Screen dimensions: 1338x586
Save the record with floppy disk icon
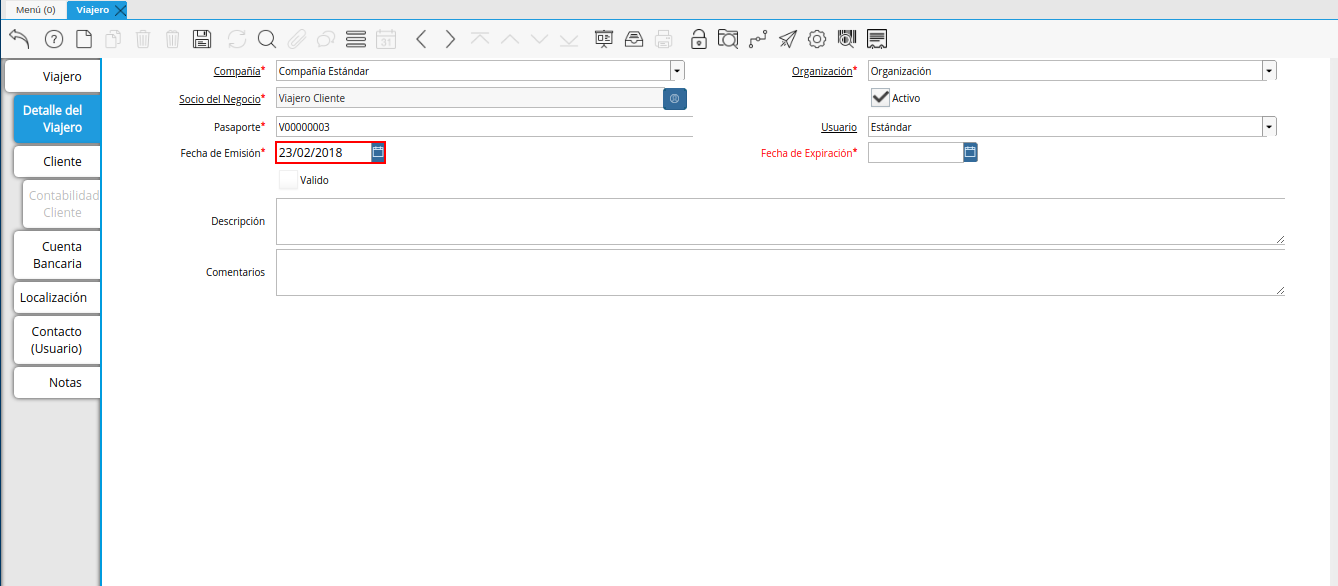click(x=202, y=39)
